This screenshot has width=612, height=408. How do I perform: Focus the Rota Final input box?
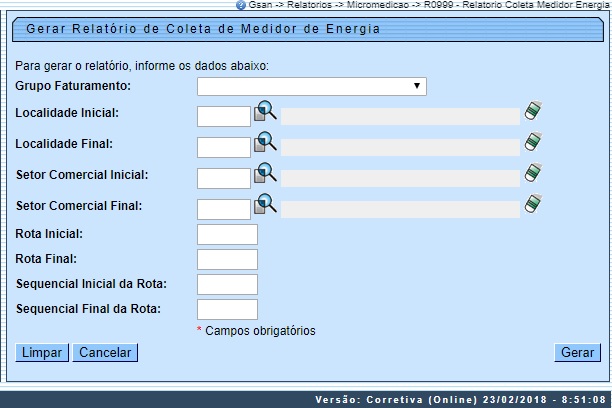pos(228,259)
